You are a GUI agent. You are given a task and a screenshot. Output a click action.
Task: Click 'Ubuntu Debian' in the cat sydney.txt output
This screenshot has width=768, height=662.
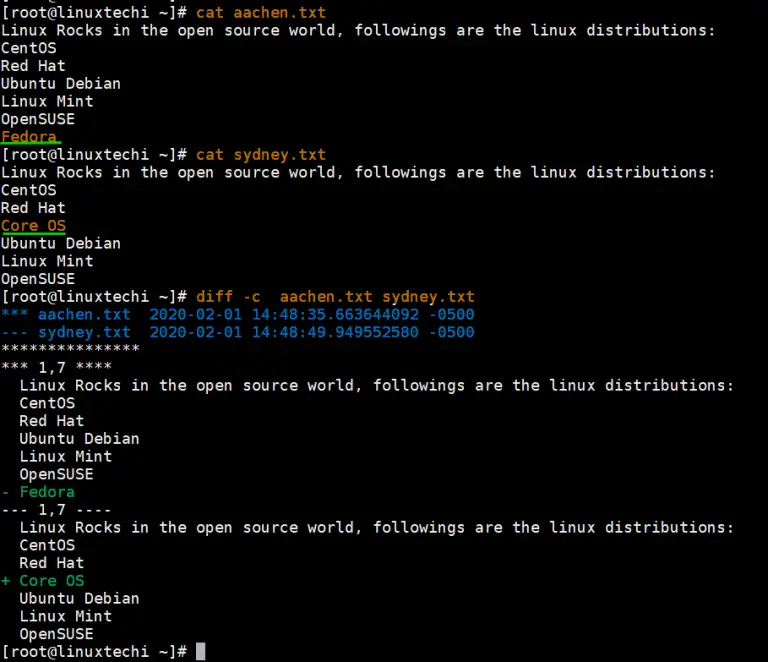[61, 243]
